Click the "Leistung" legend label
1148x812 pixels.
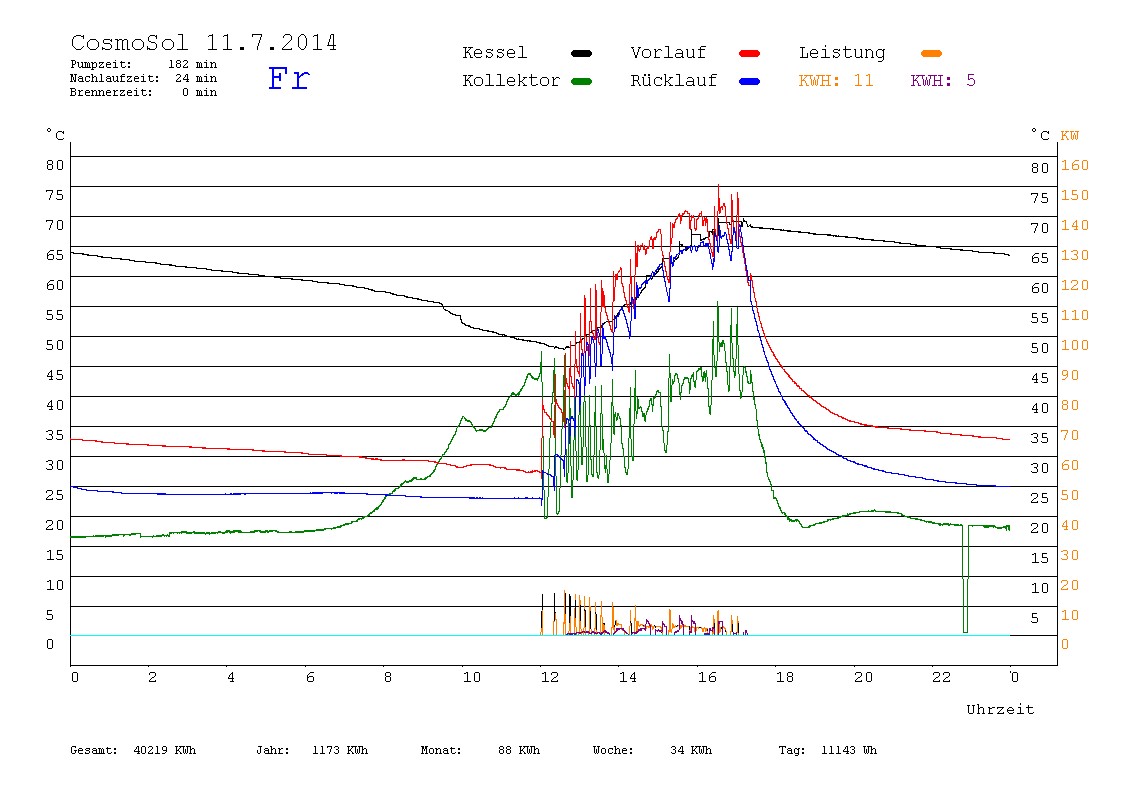[842, 53]
